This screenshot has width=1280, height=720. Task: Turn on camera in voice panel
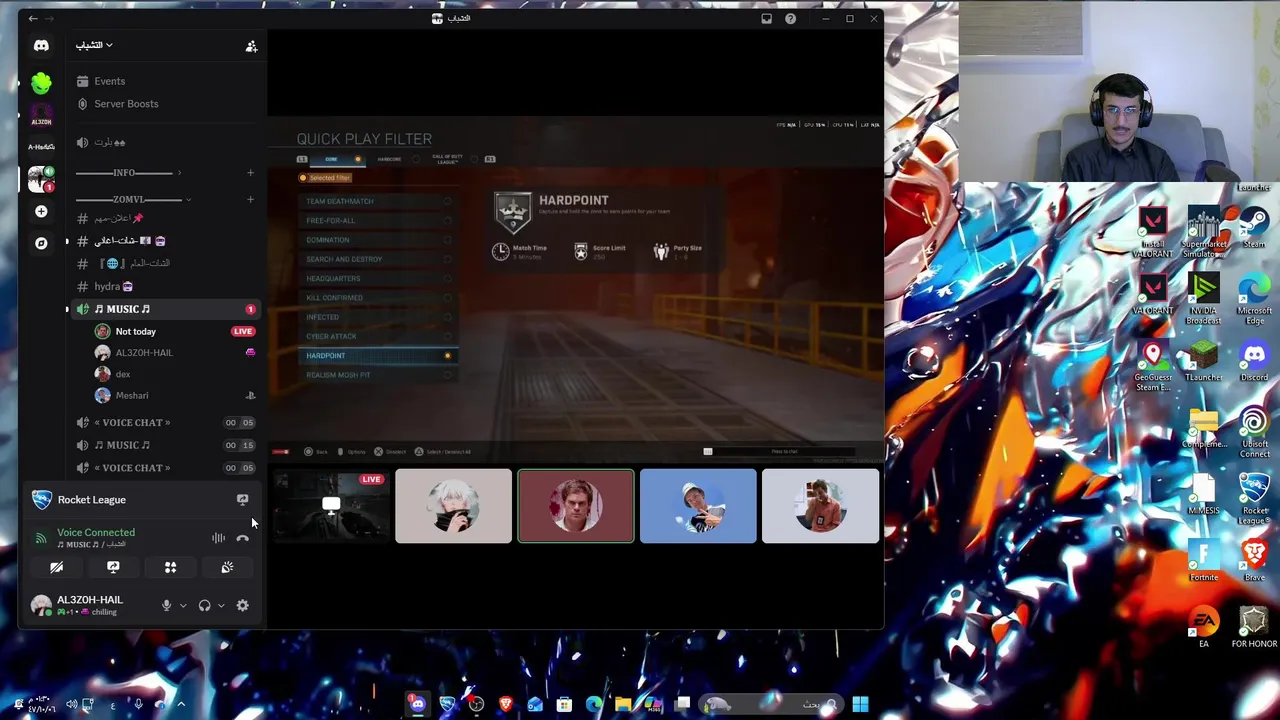tap(56, 567)
